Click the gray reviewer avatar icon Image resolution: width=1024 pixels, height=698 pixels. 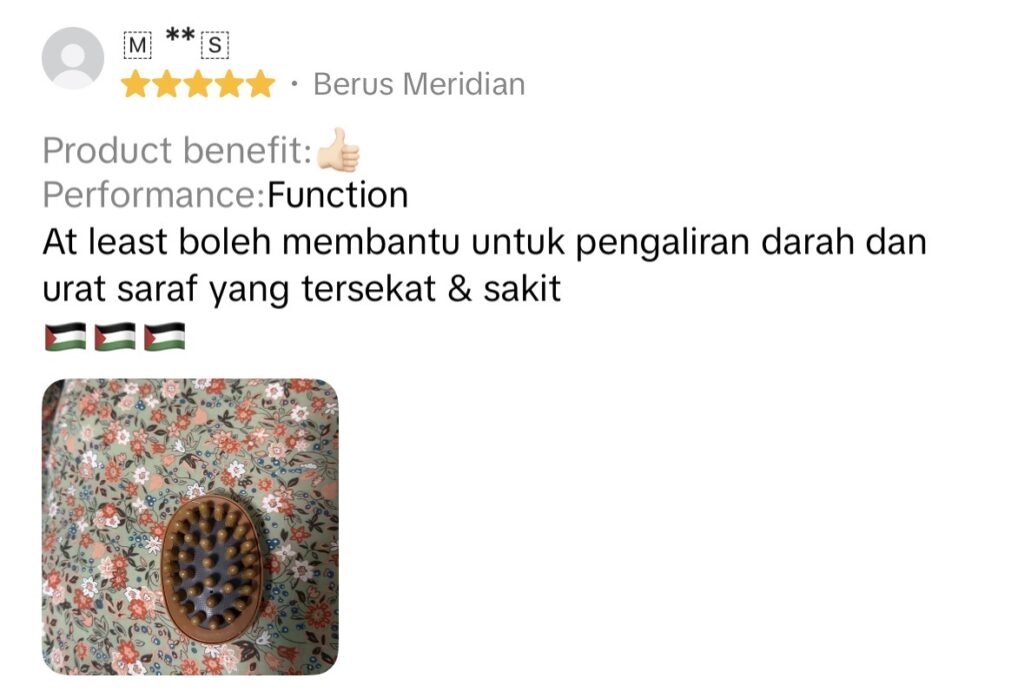[x=72, y=58]
